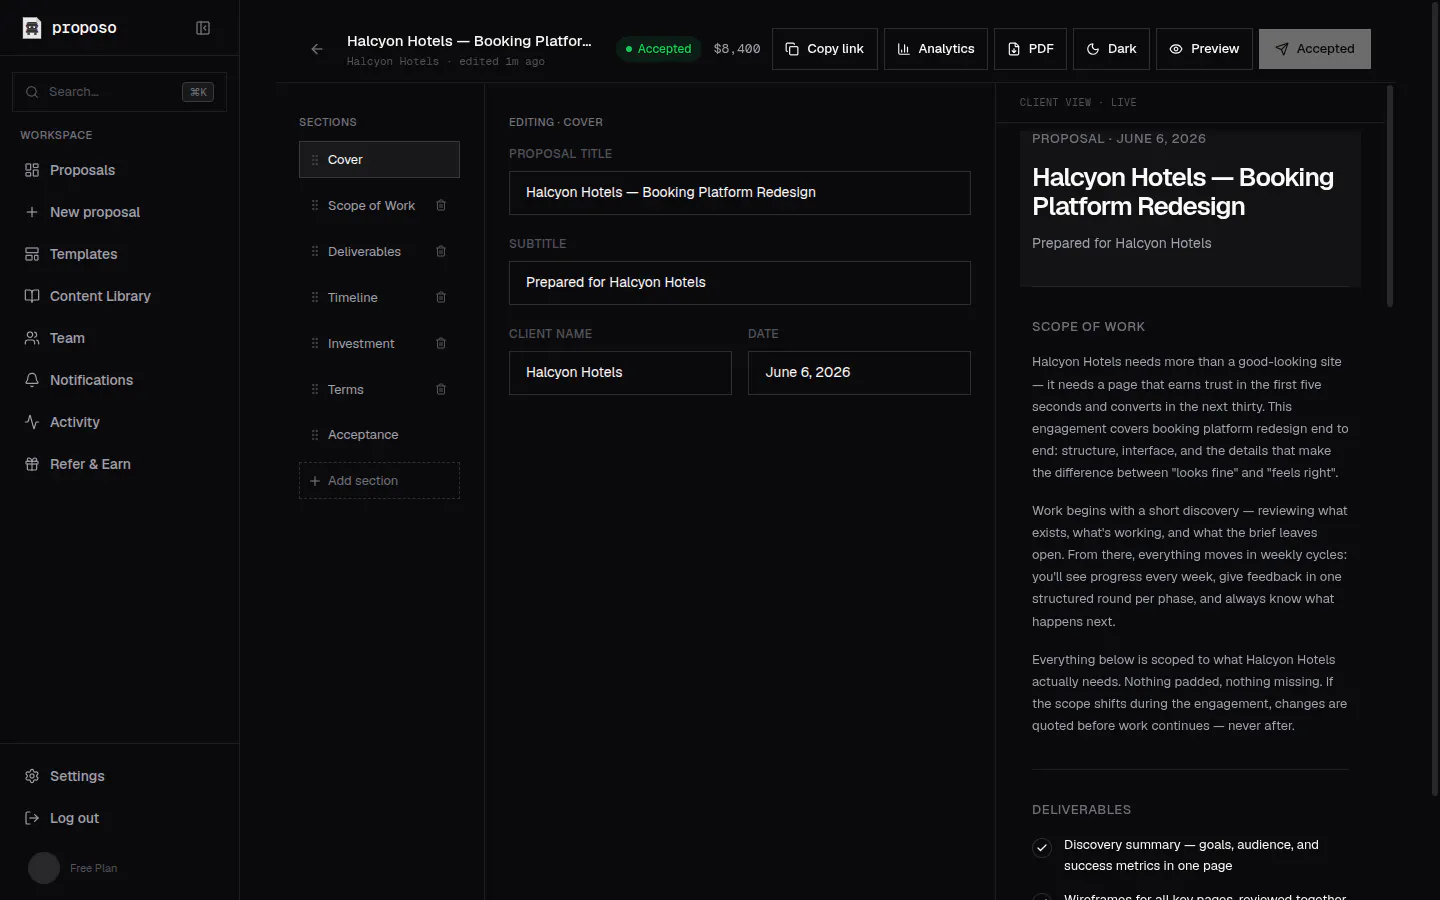Open the Activity feed

pos(120,422)
